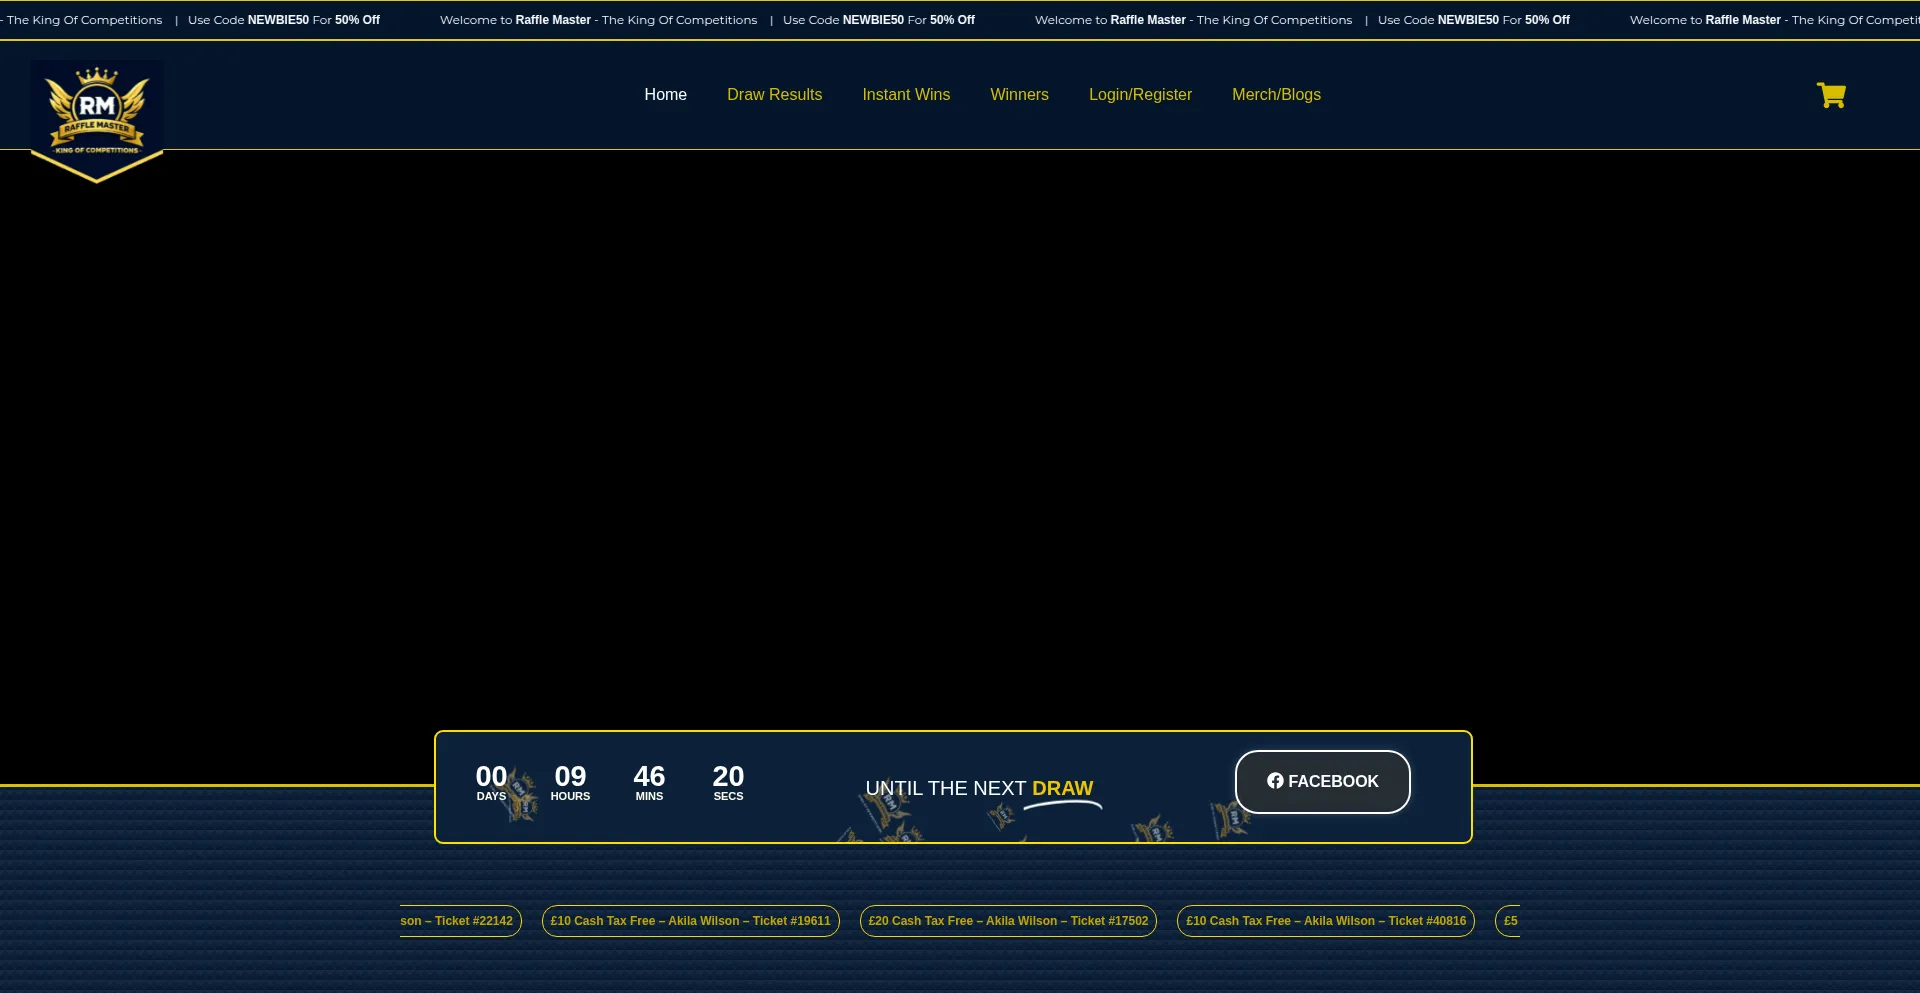
Task: View the Winners page
Action: tap(1019, 94)
